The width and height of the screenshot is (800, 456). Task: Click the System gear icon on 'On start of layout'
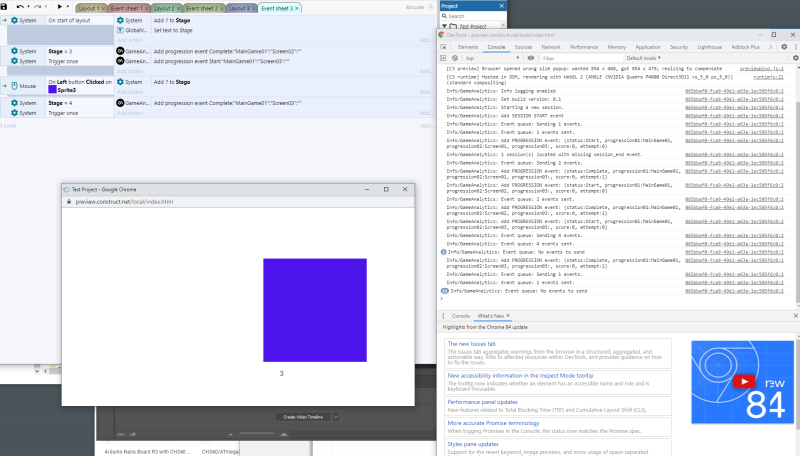(x=14, y=20)
